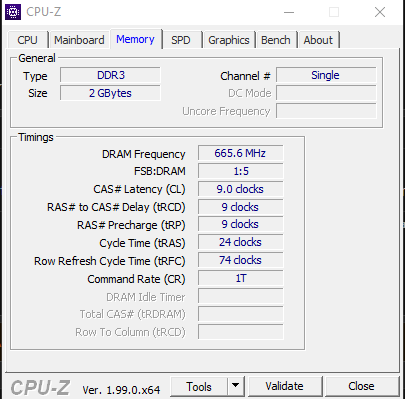Select the Memory tab
405x399 pixels.
[x=135, y=39]
